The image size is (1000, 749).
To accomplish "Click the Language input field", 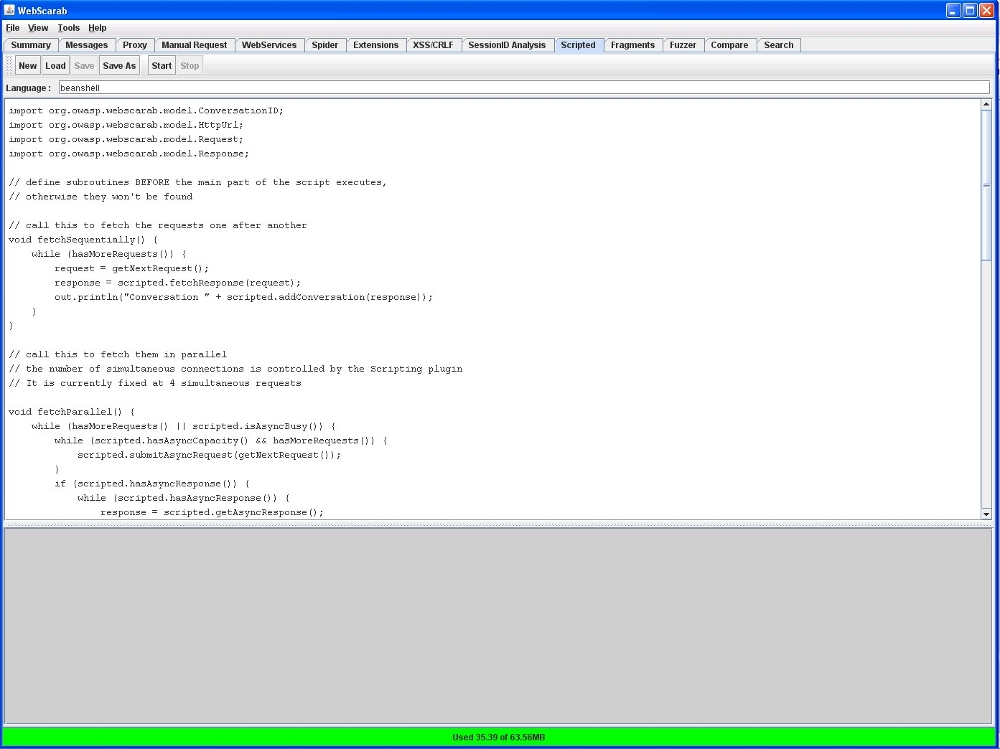I will point(524,88).
